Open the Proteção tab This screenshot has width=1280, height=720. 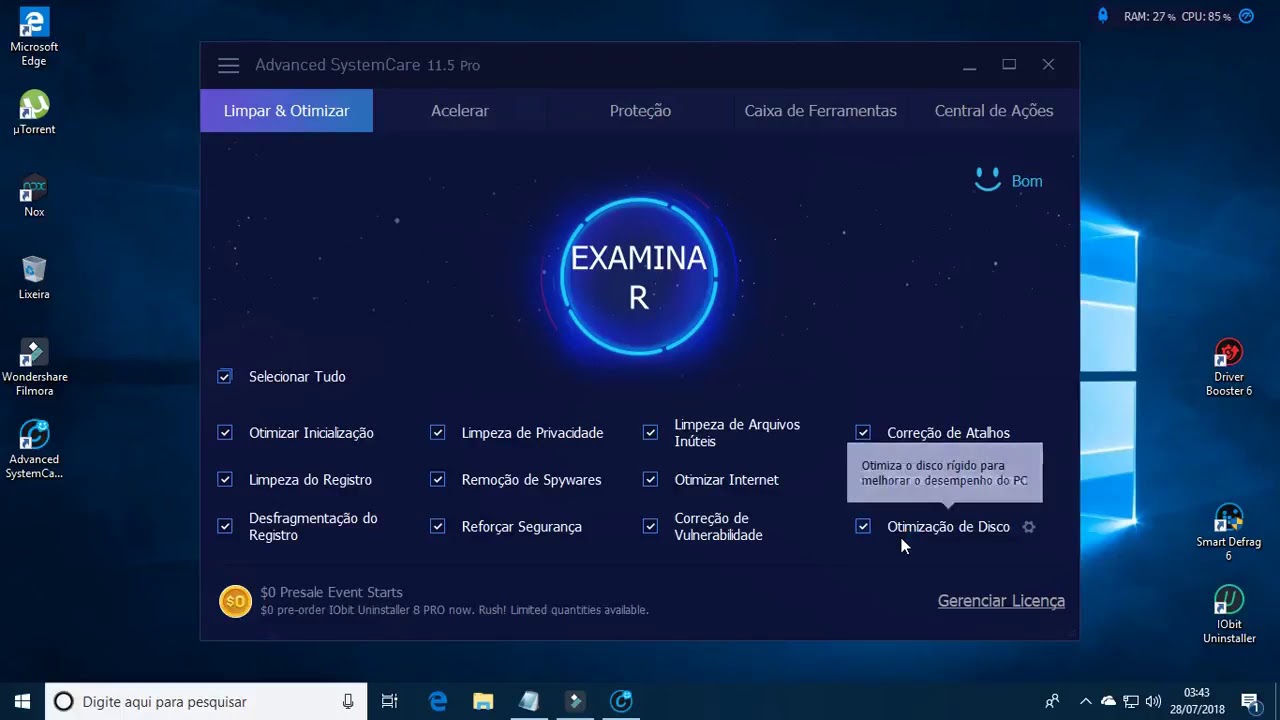click(x=640, y=111)
